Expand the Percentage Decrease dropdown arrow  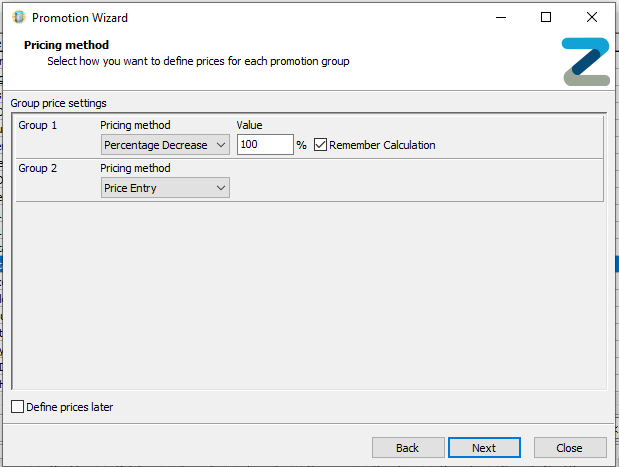point(221,145)
